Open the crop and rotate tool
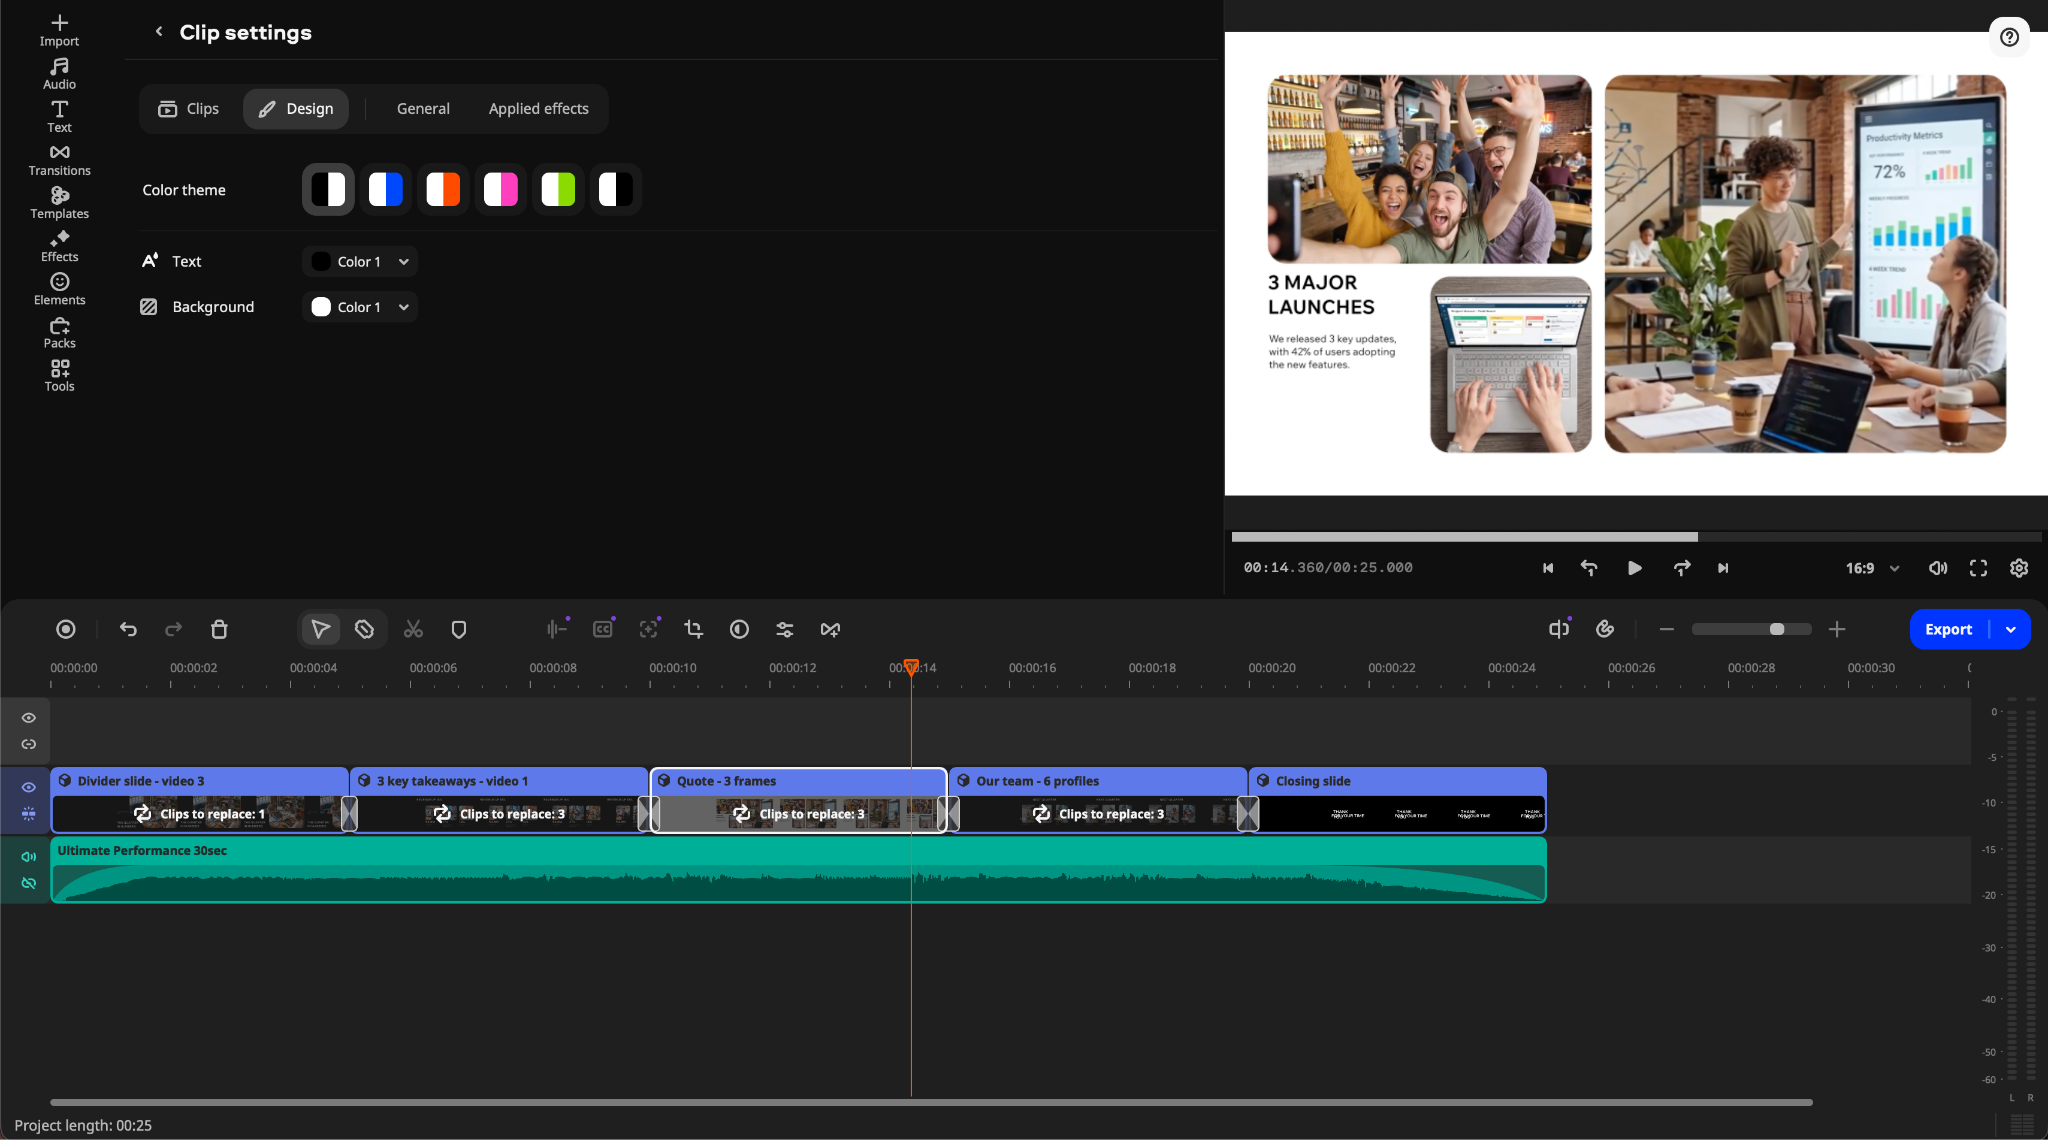Viewport: 2048px width, 1140px height. click(693, 629)
